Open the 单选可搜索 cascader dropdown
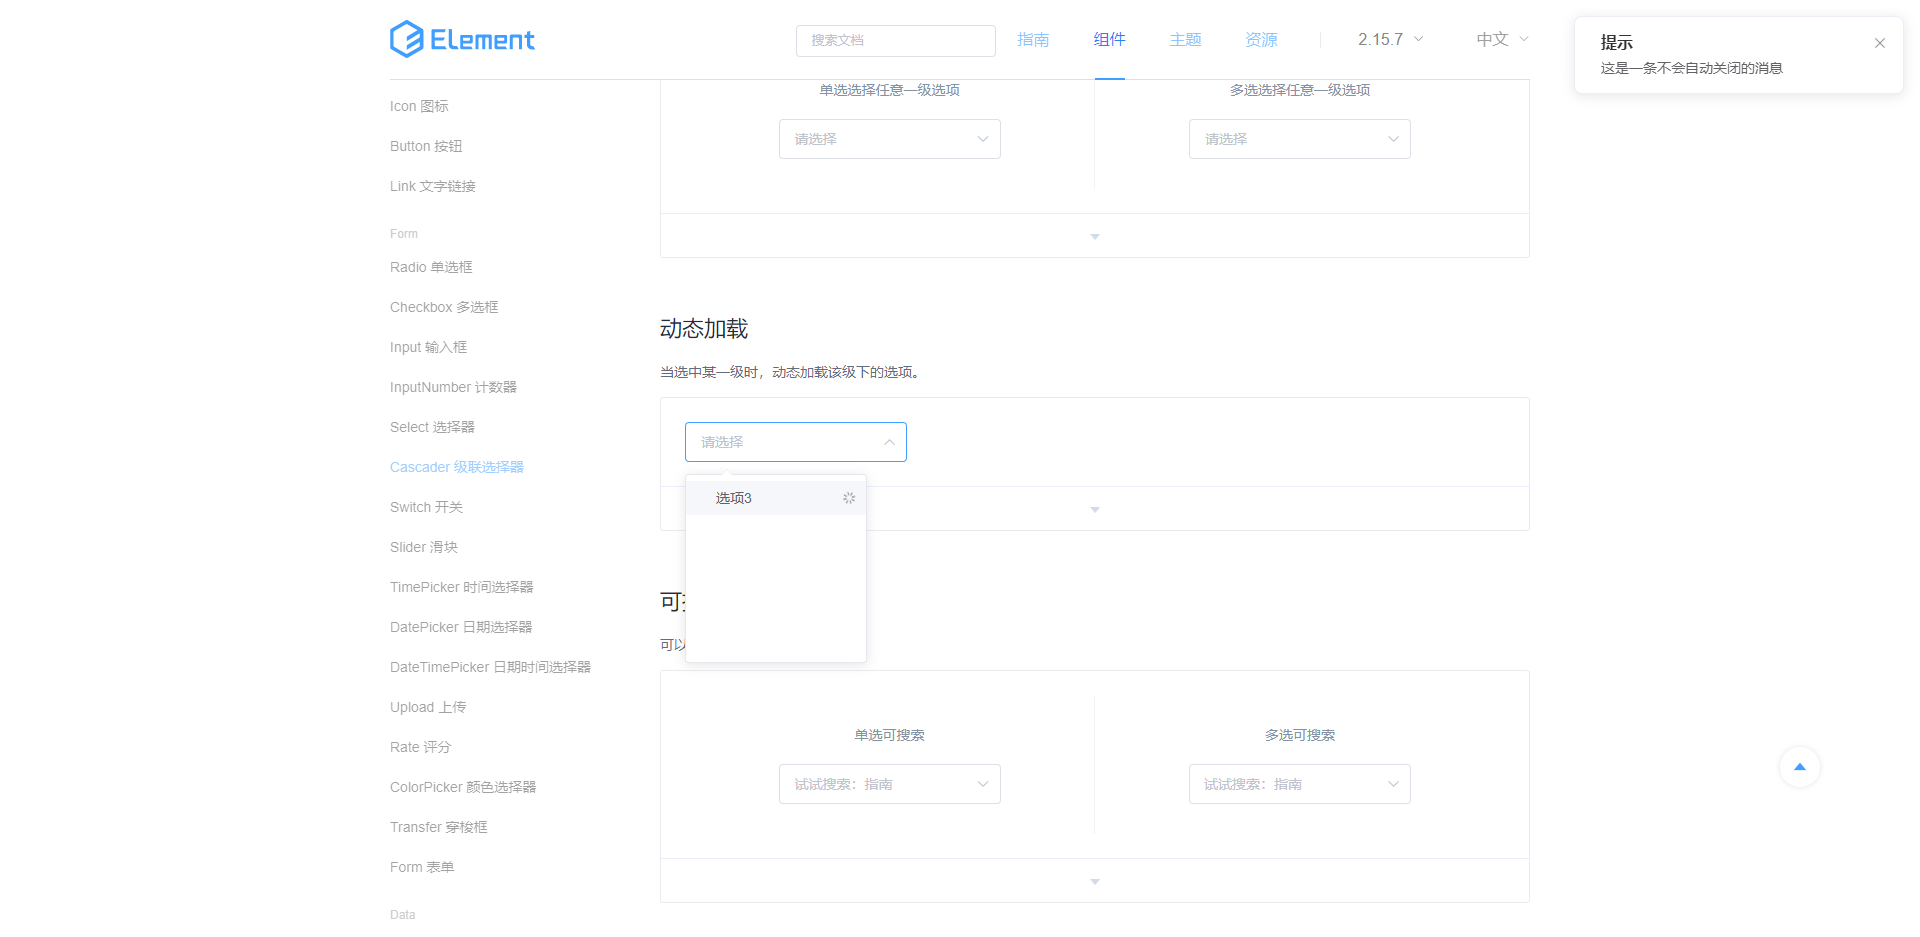The image size is (1920, 937). tap(889, 784)
